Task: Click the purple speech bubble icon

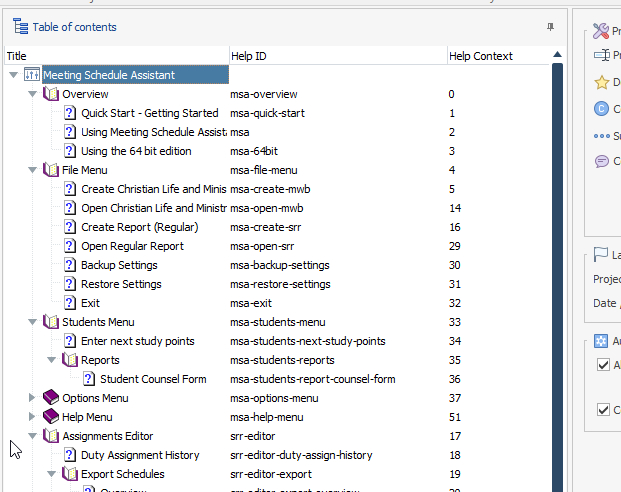Action: pyautogui.click(x=602, y=161)
